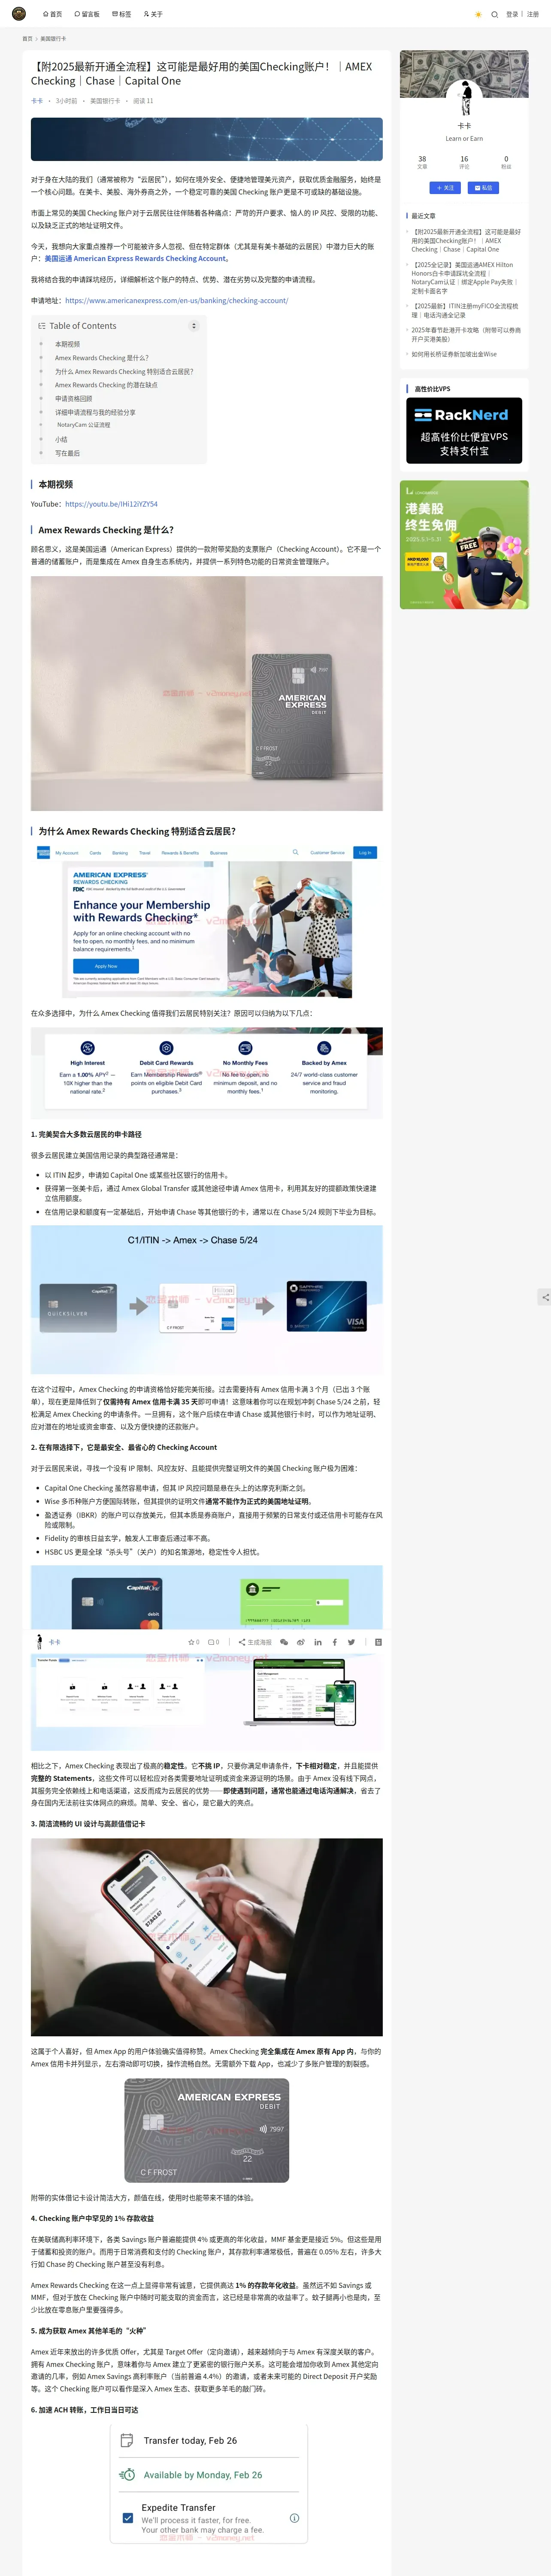This screenshot has height=2576, width=551.
Task: Jump to 为什么 Amex Rewards Checking 特别适合云居民 entry
Action: pyautogui.click(x=124, y=371)
